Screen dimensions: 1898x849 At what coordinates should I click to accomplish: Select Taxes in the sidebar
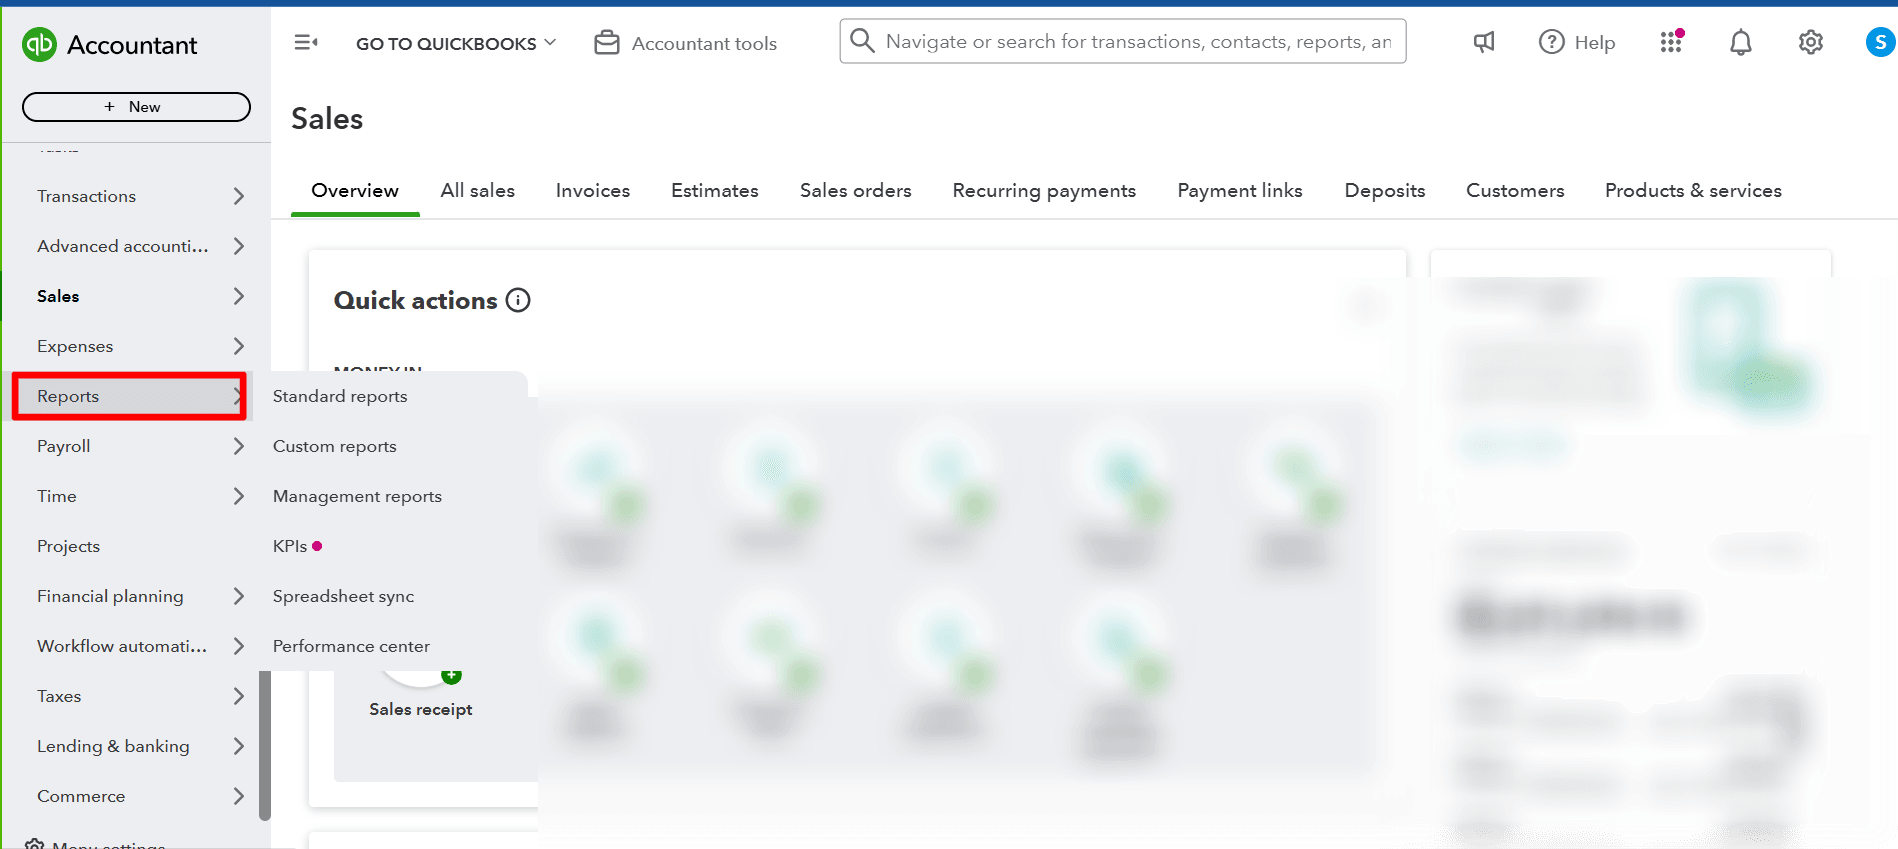(59, 696)
